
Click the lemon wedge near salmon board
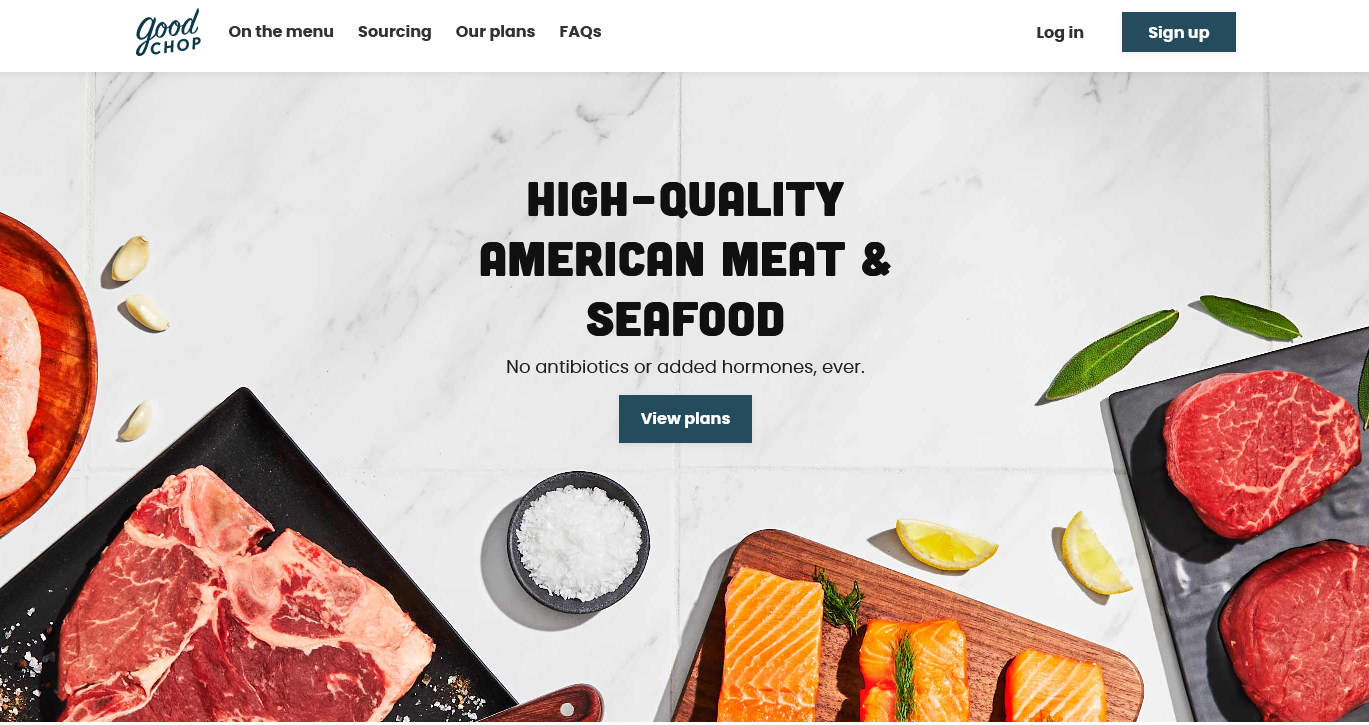tap(945, 543)
